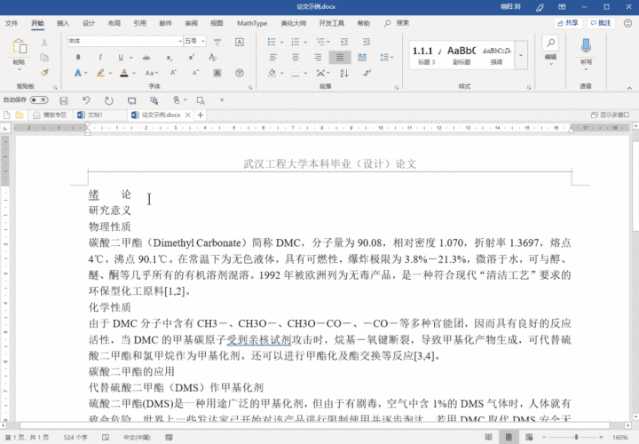Align paragraph text left

point(273,57)
